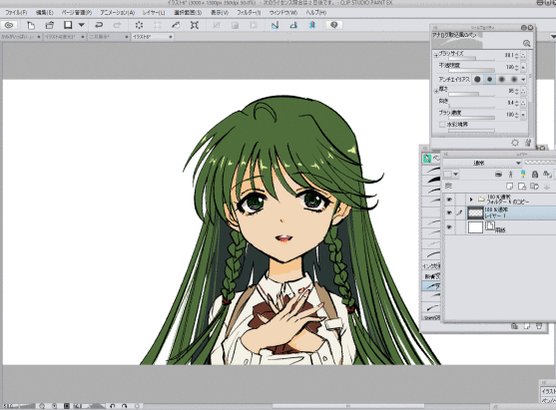Open the 通常 blending mode dropdown

click(482, 163)
